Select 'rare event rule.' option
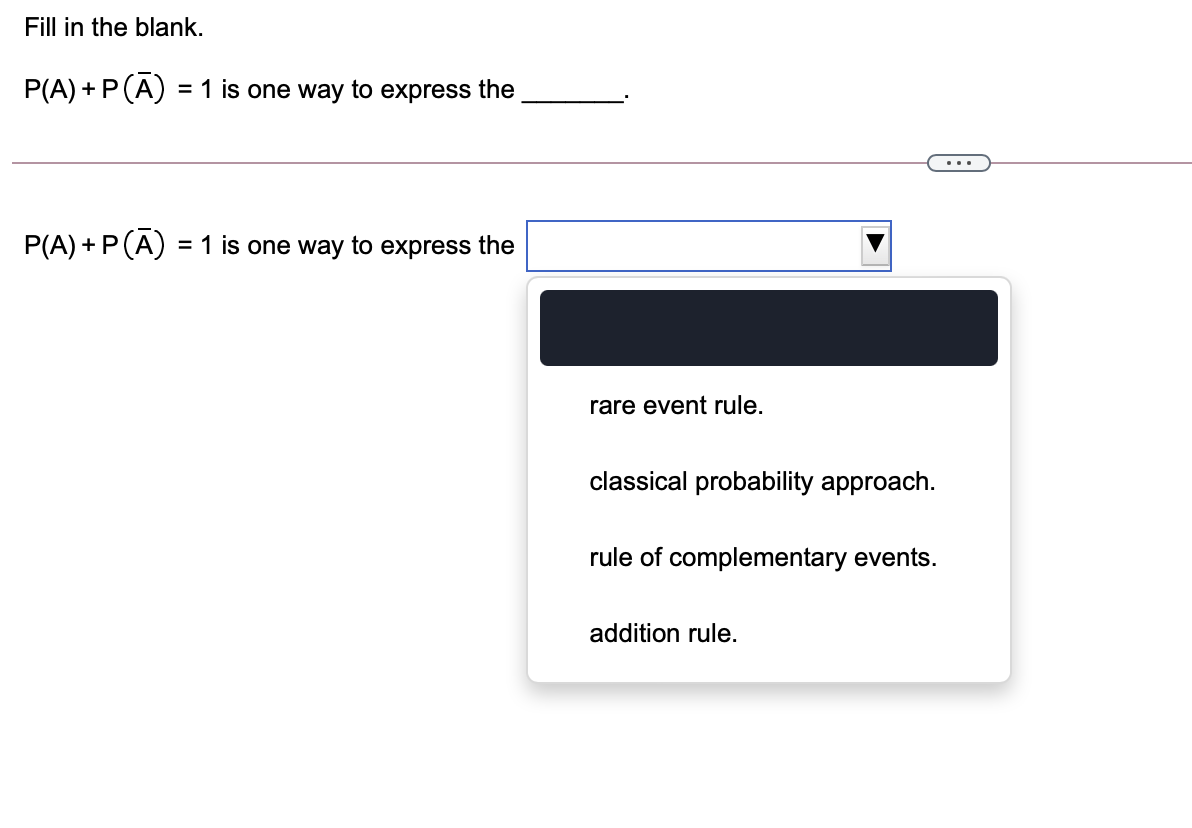The width and height of the screenshot is (1192, 828). tap(676, 405)
